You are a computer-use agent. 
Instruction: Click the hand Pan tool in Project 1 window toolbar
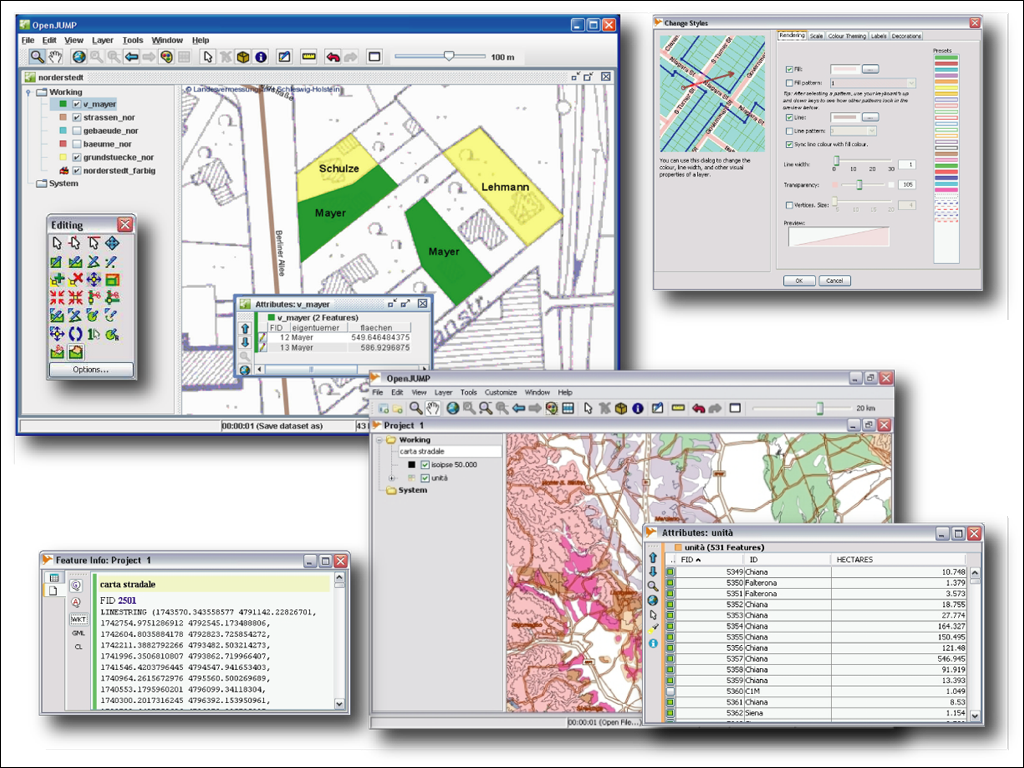click(432, 408)
